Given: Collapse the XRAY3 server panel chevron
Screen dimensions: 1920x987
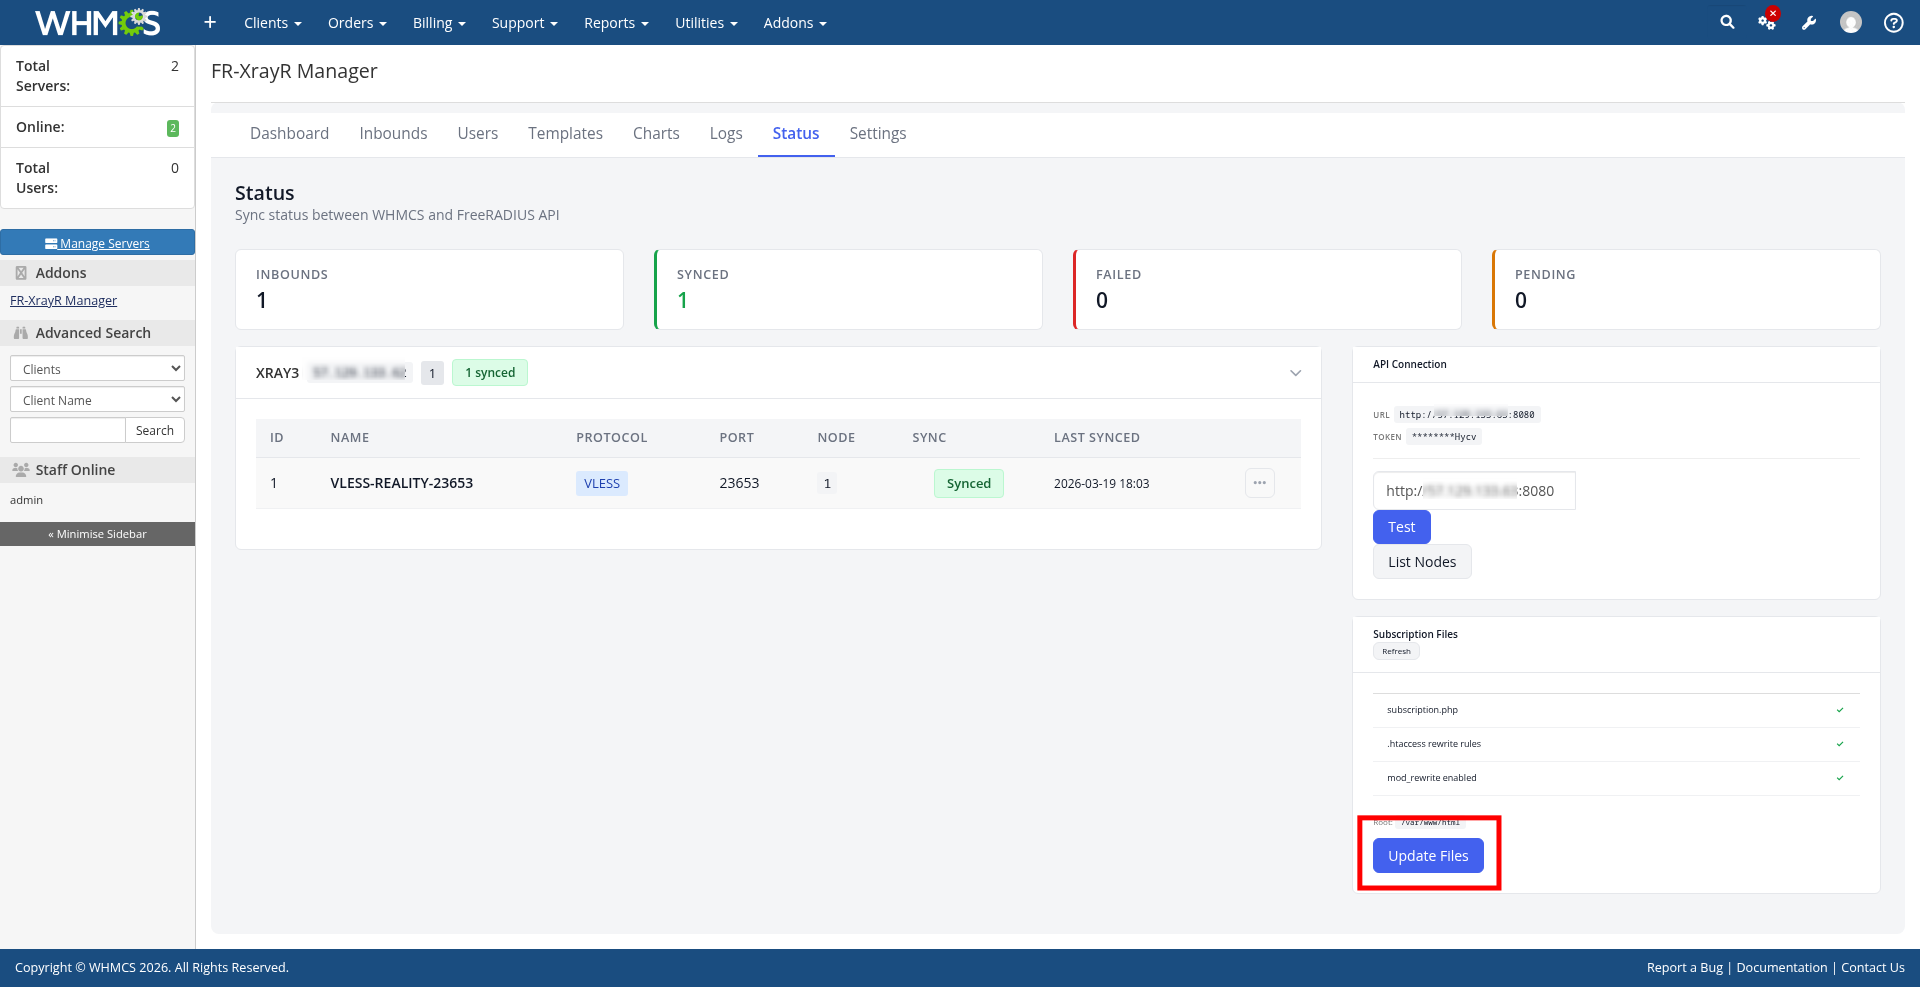Looking at the screenshot, I should [1295, 373].
